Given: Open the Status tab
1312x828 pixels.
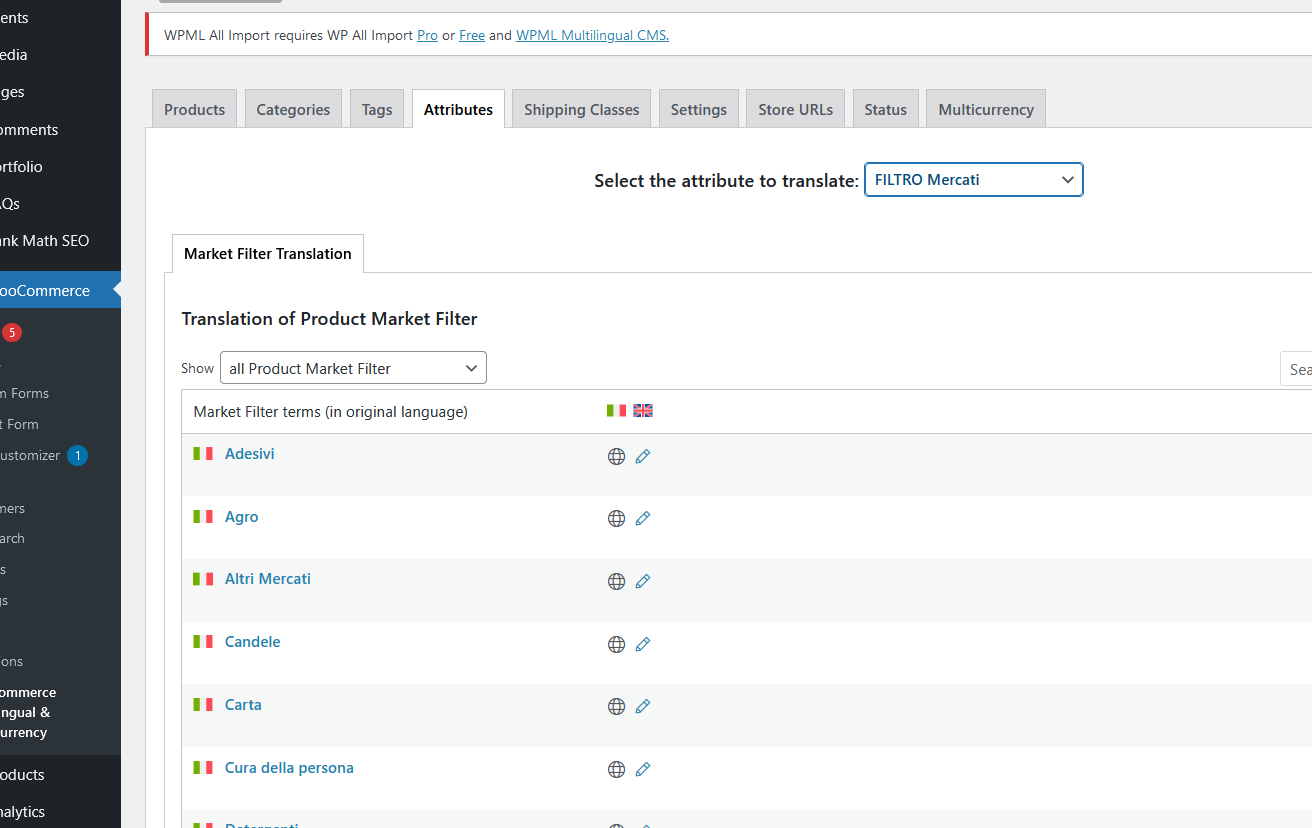Looking at the screenshot, I should click(886, 109).
